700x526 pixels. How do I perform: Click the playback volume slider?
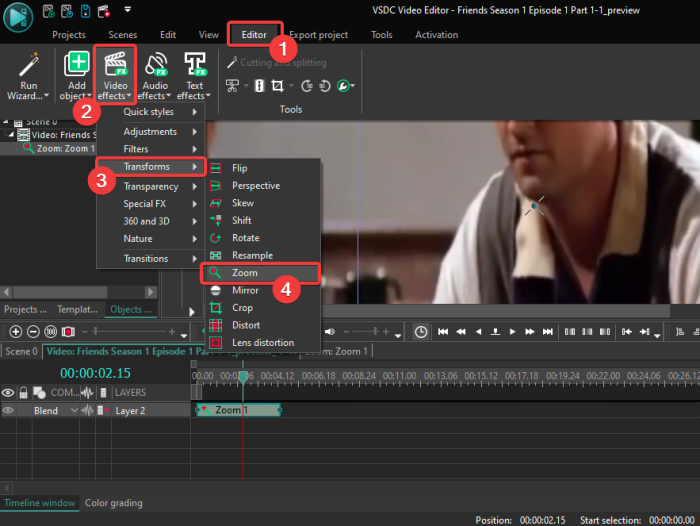(x=367, y=331)
